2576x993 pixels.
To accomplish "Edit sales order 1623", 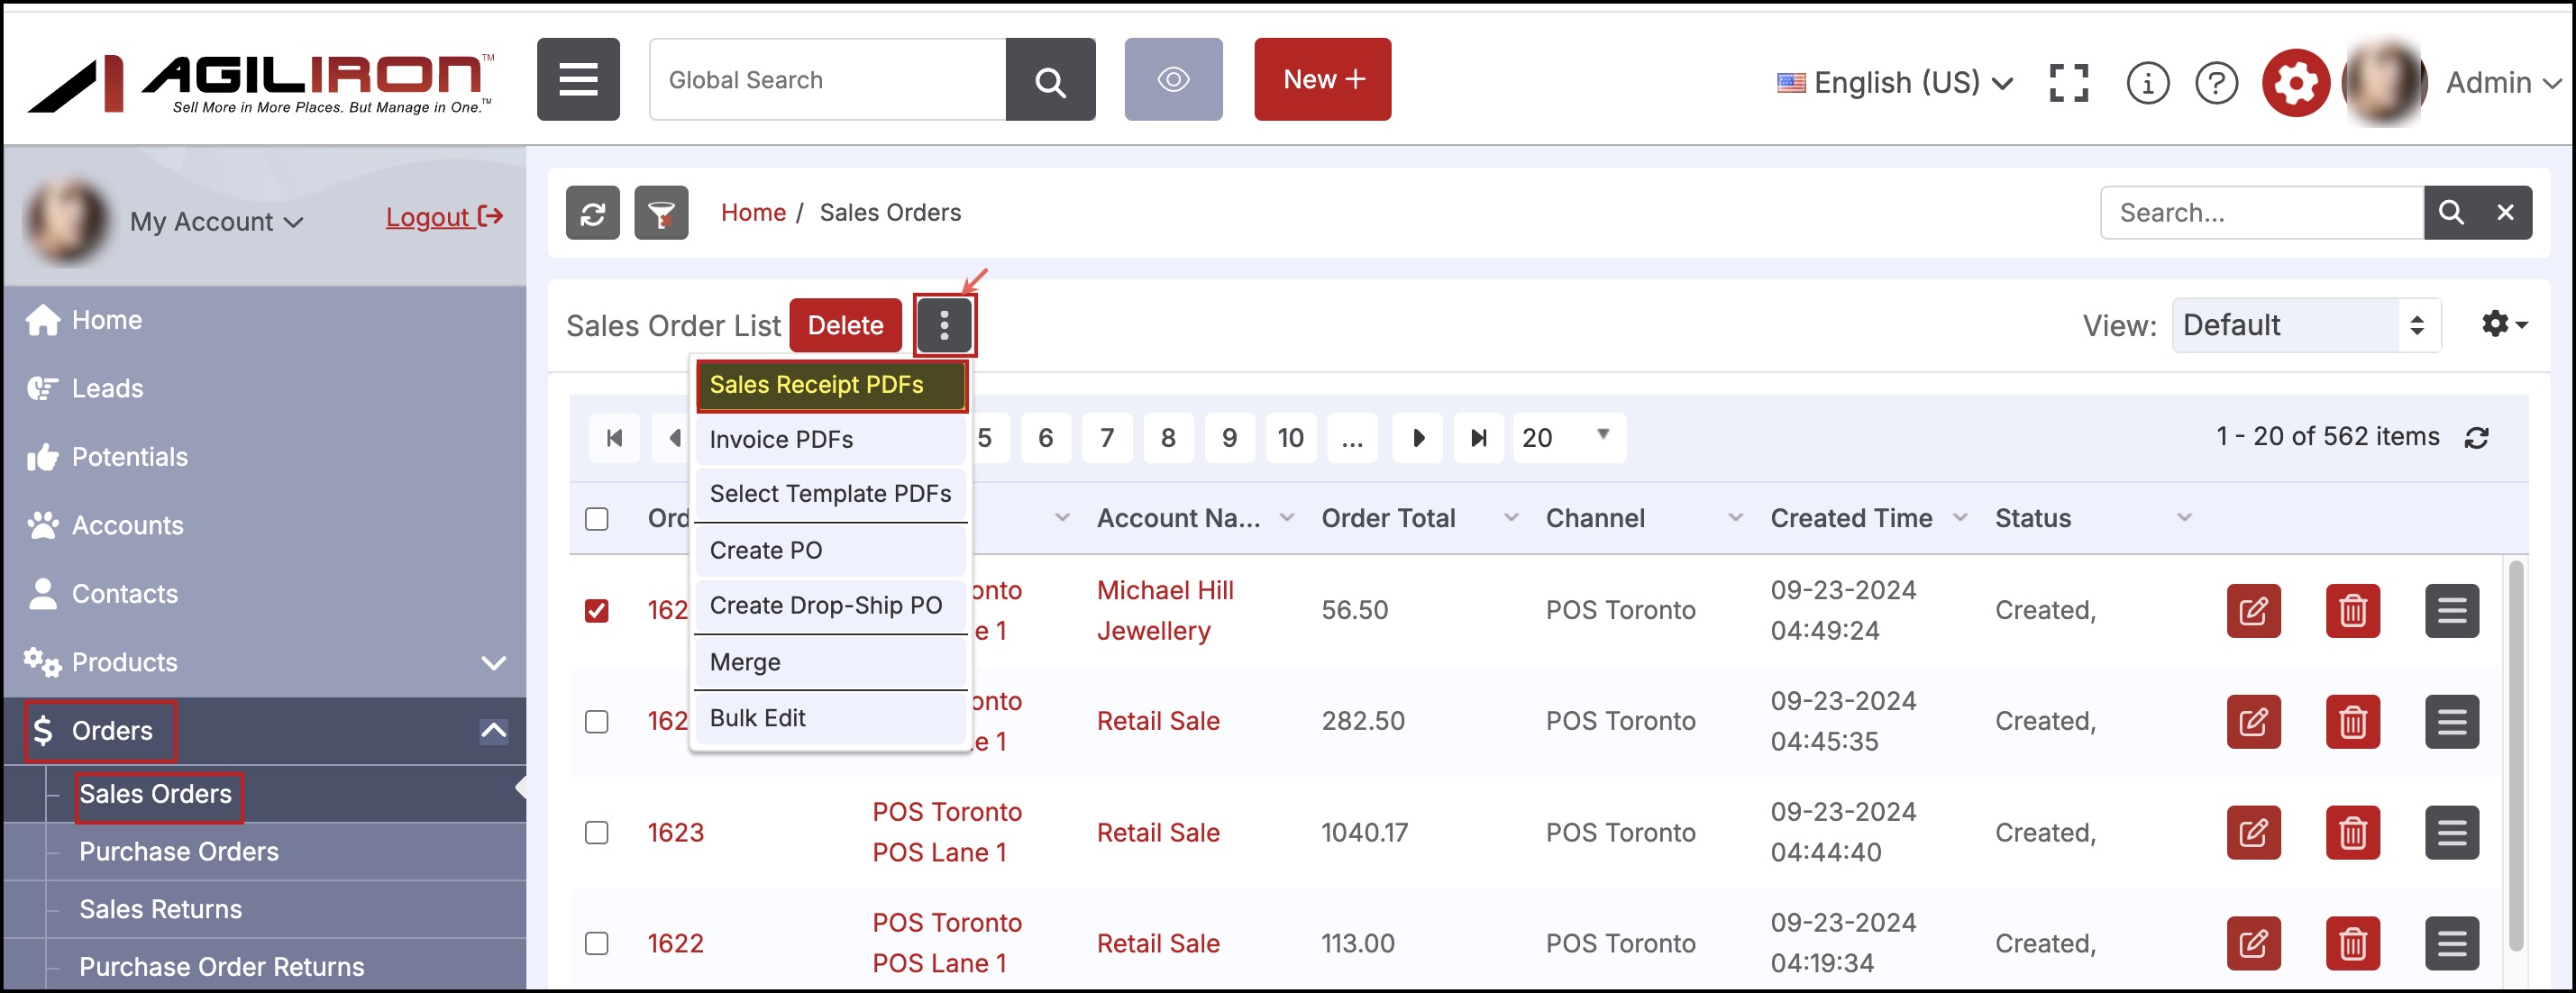I will pos(2253,833).
